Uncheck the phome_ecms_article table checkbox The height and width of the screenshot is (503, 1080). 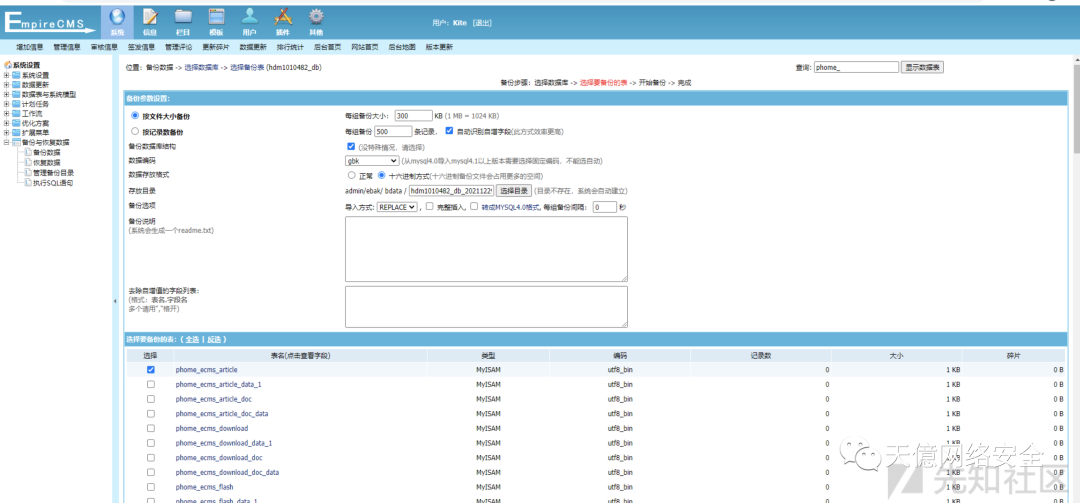151,369
